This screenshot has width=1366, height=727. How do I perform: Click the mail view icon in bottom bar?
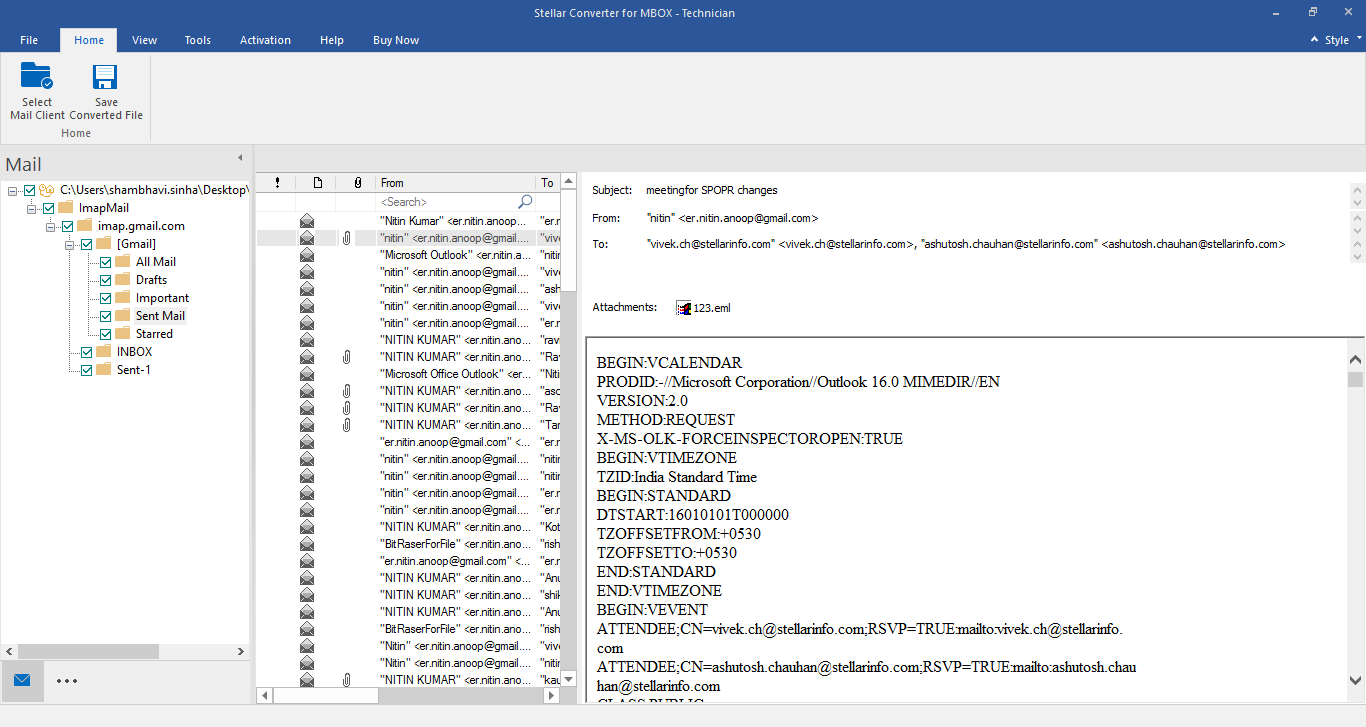tap(22, 680)
